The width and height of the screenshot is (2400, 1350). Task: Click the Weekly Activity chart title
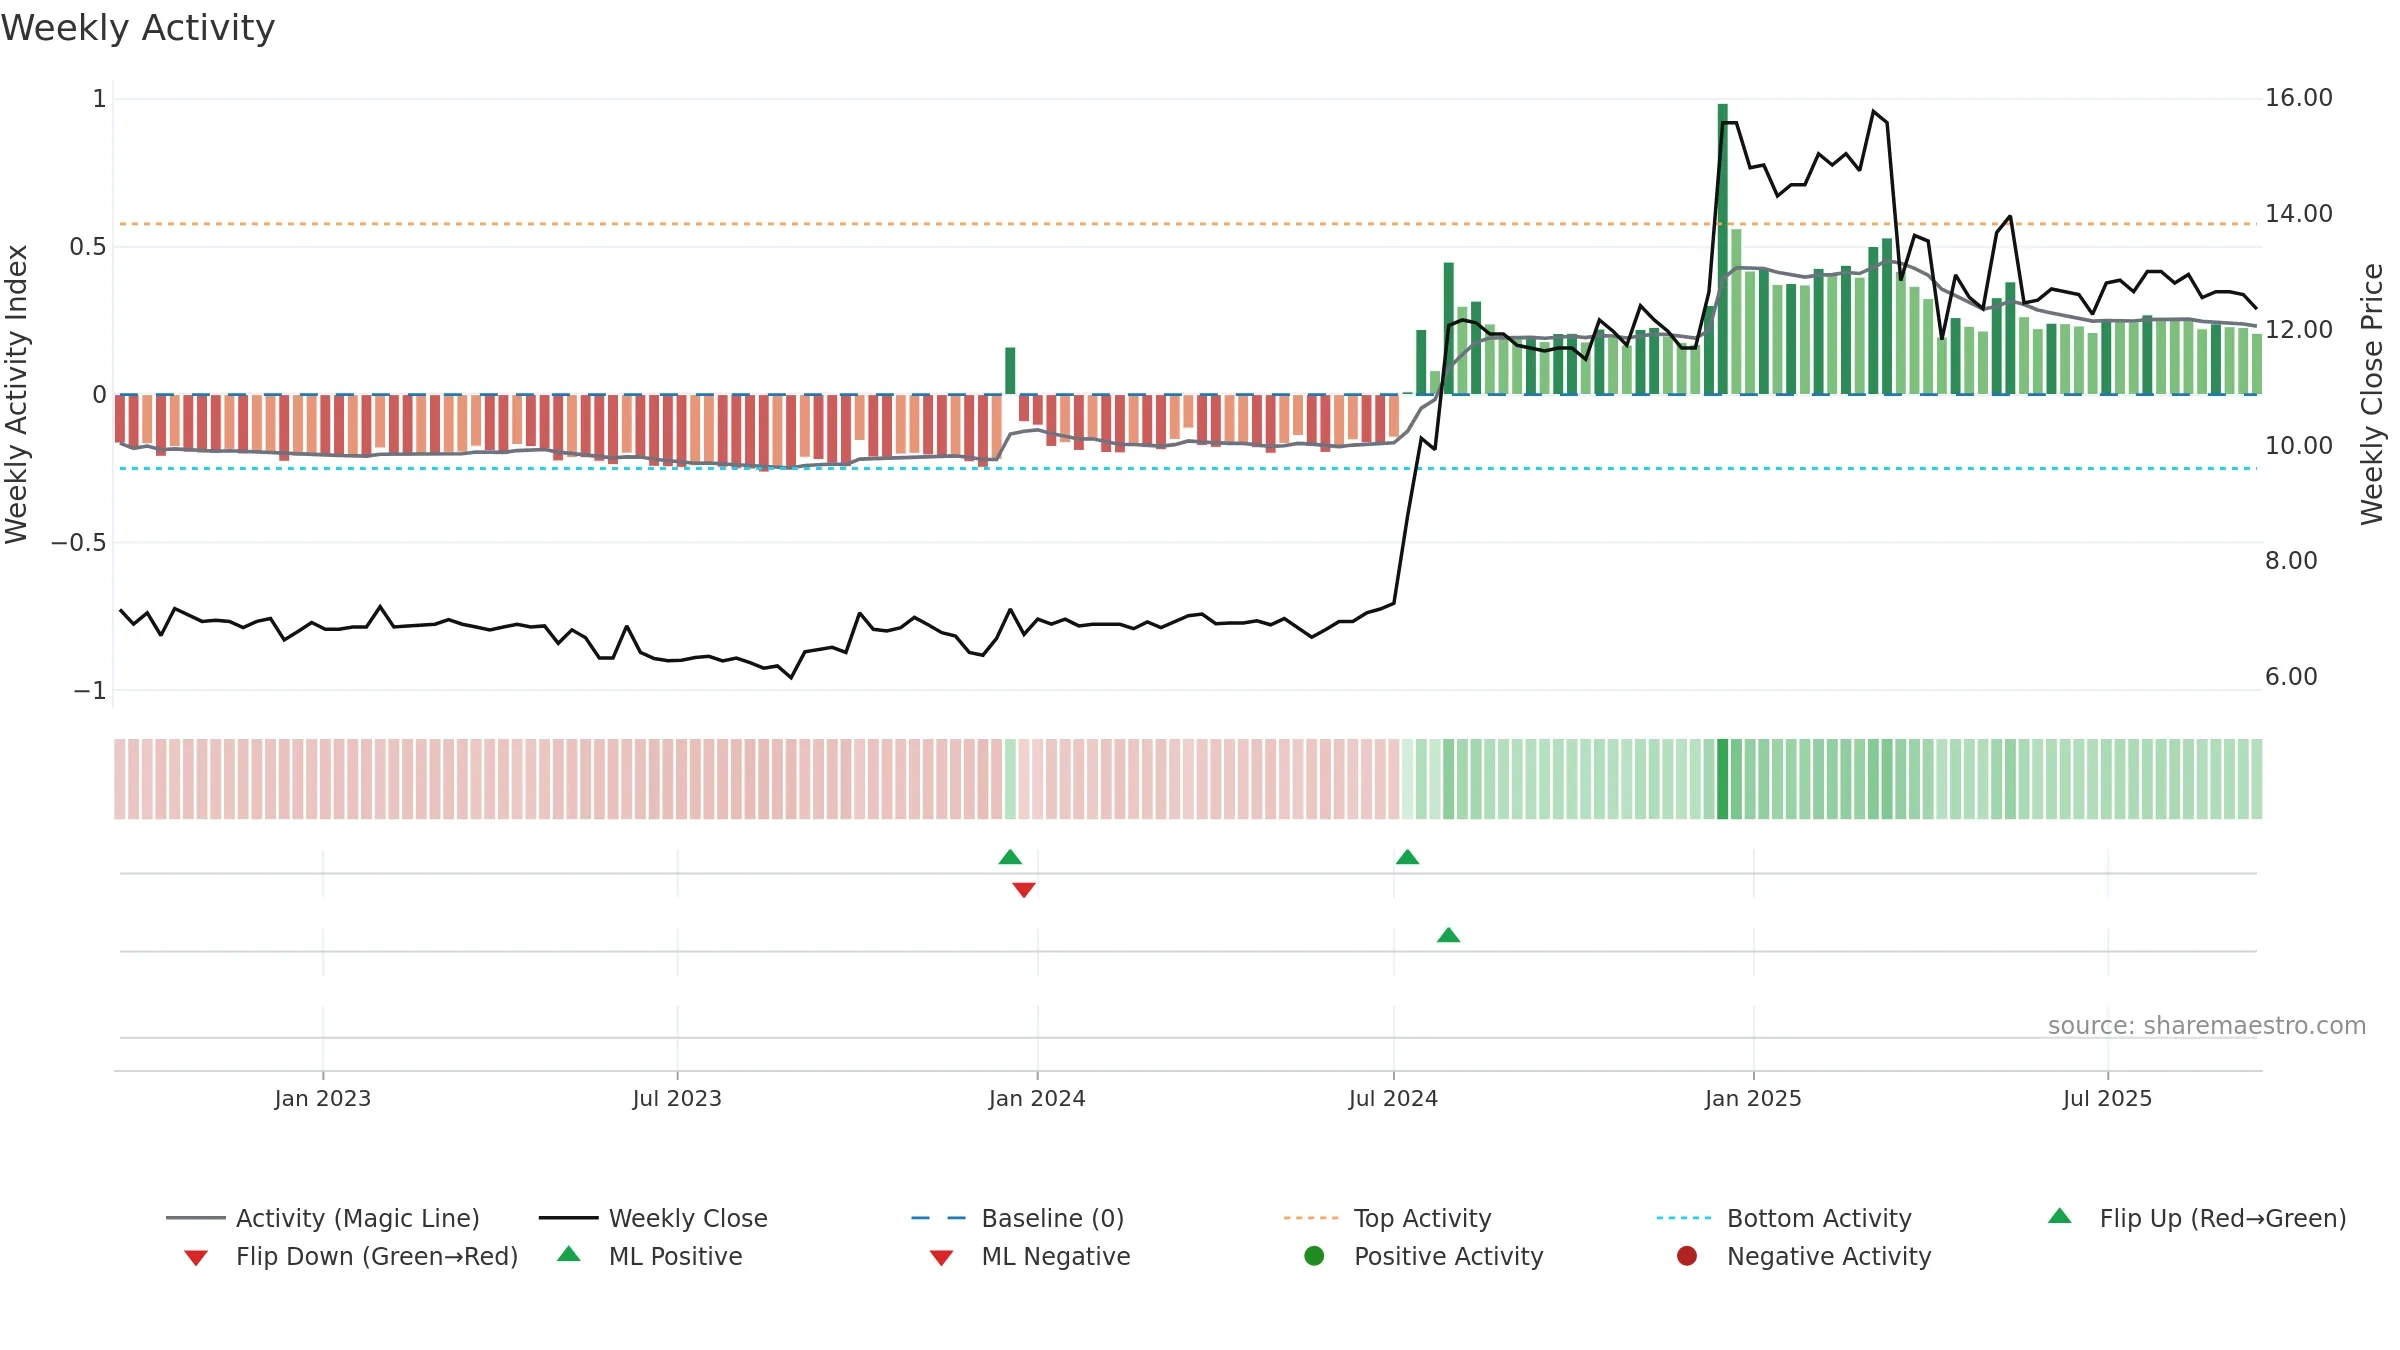pos(138,28)
